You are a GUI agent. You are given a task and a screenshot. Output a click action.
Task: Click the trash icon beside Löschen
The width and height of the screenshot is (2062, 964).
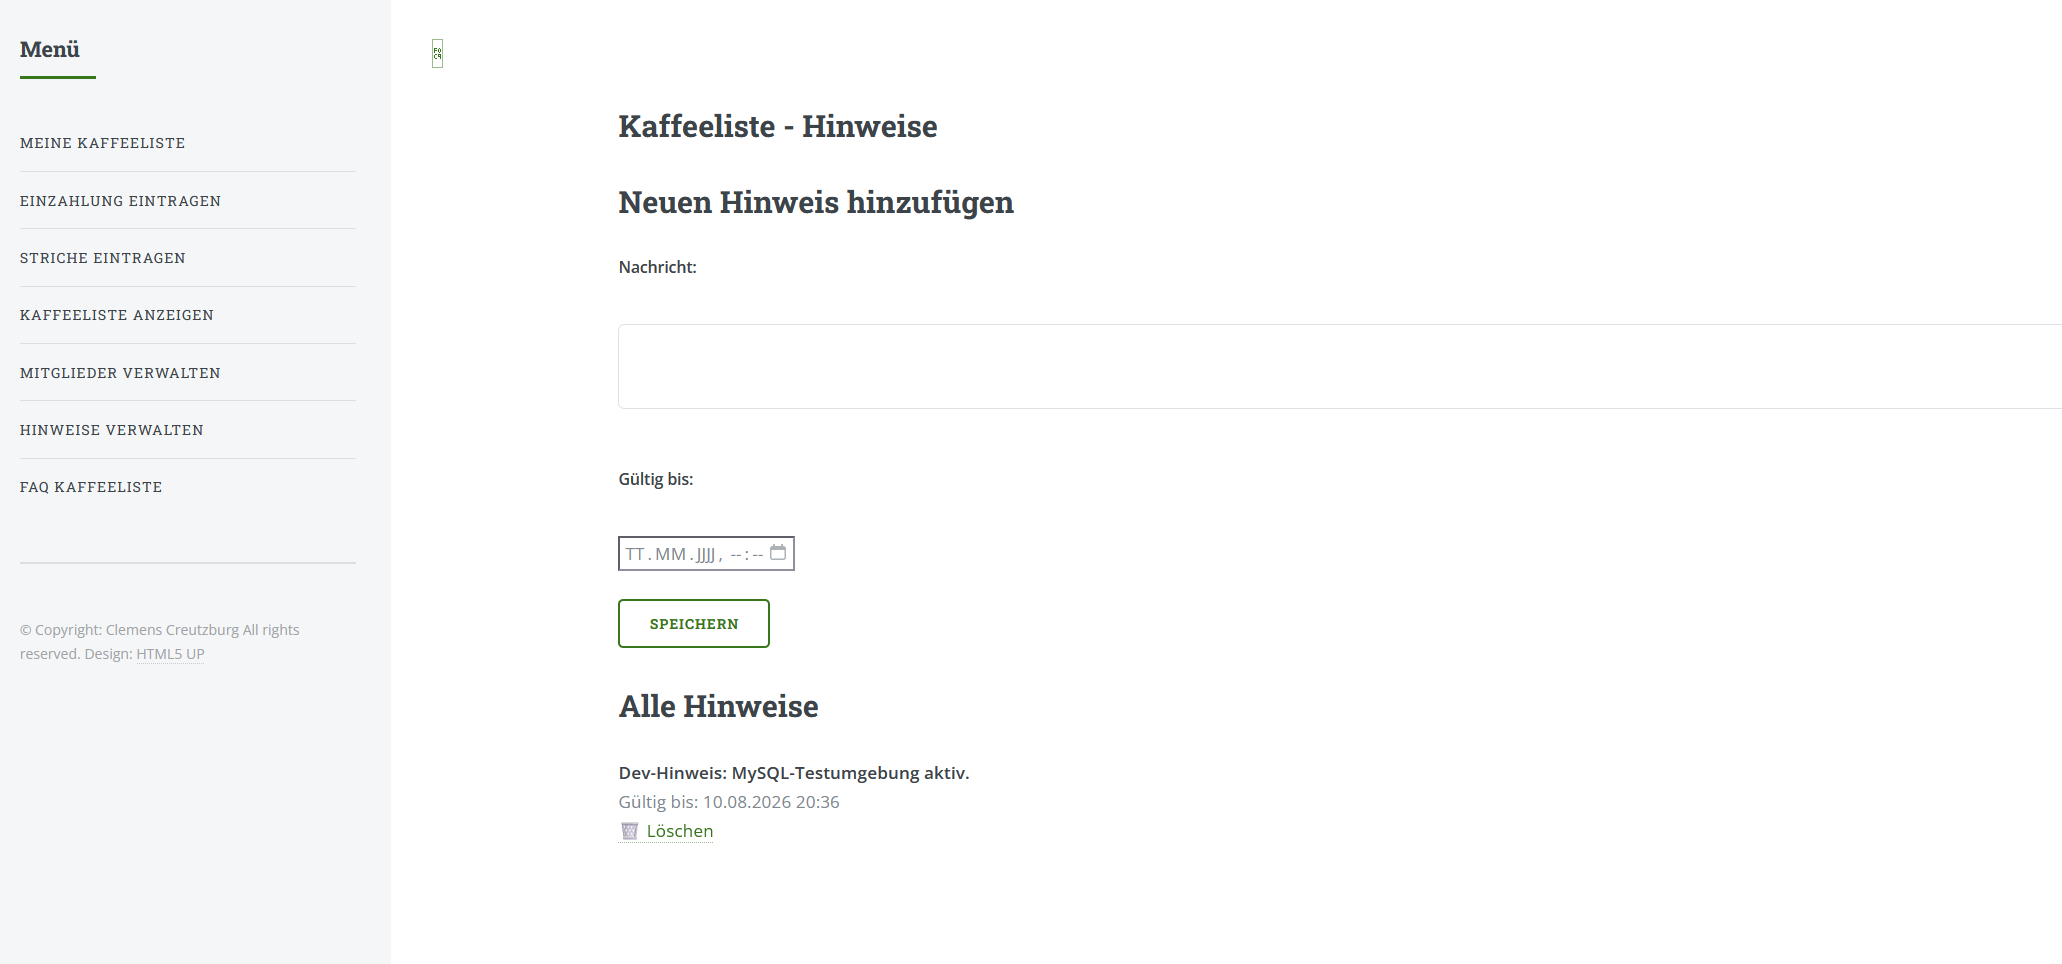[x=630, y=831]
